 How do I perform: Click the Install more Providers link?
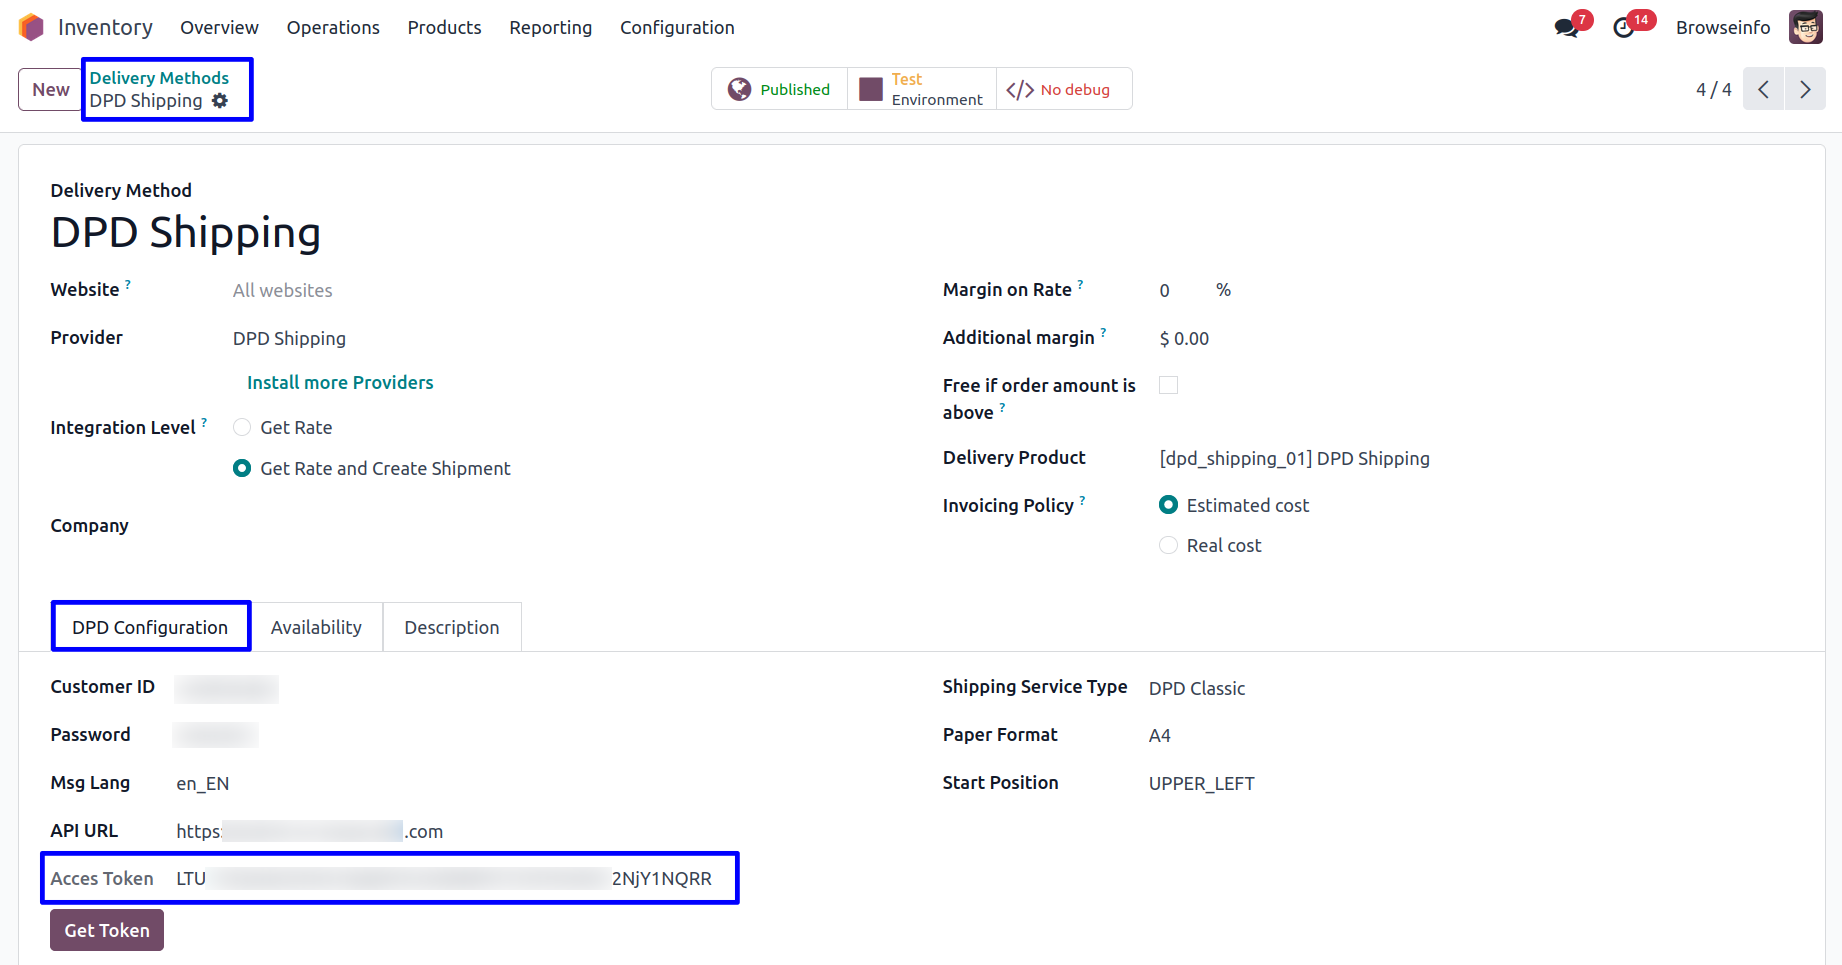(x=340, y=383)
